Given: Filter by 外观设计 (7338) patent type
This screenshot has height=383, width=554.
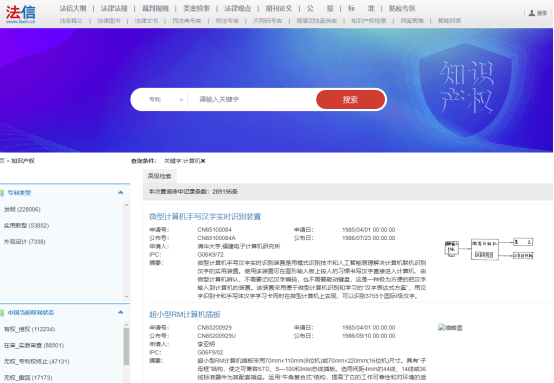Looking at the screenshot, I should 25,242.
